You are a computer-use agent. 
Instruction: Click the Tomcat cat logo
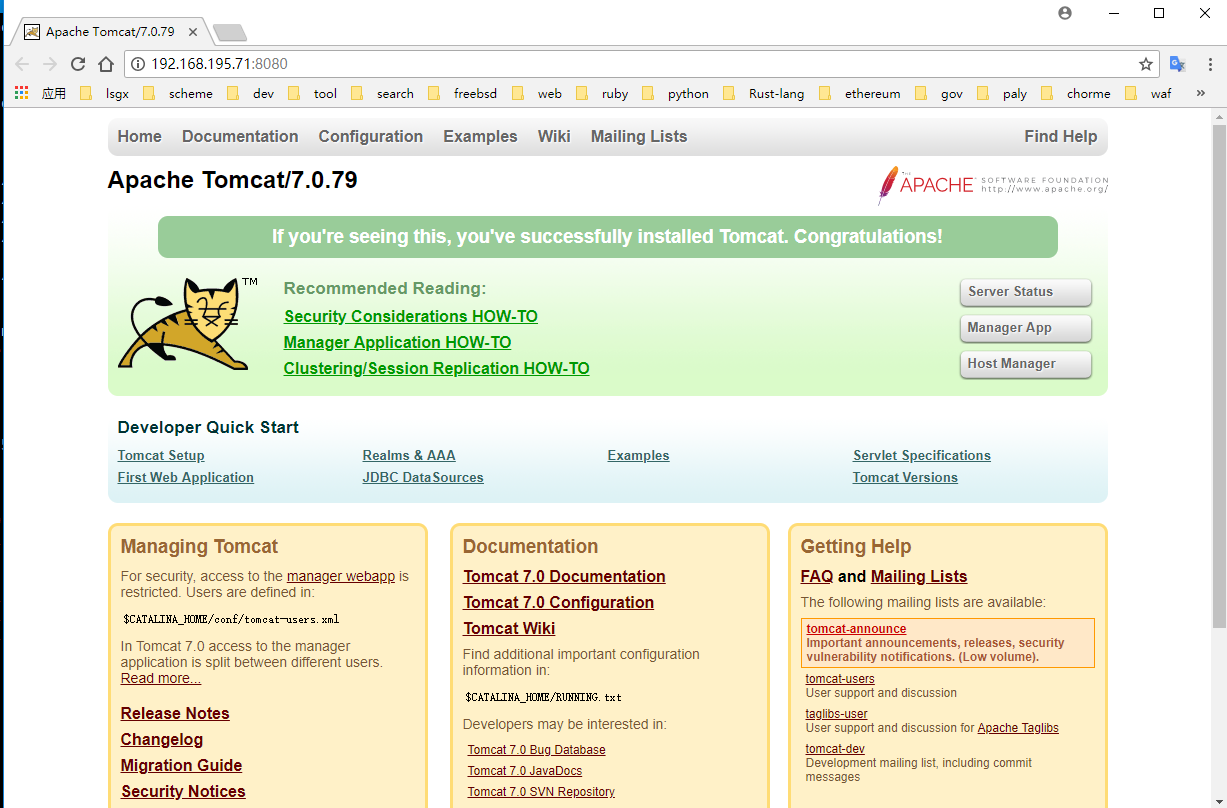(x=188, y=323)
